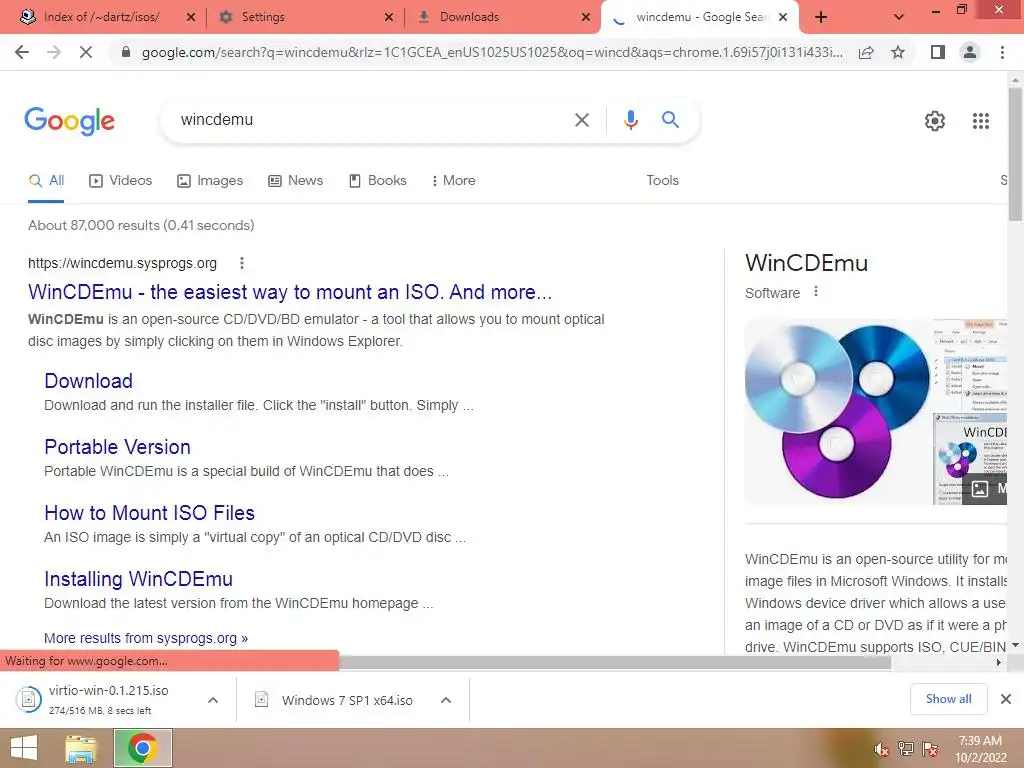Screen dimensions: 1024x768
Task: Open WinCDEmu easiest way to mount result
Action: [x=290, y=292]
